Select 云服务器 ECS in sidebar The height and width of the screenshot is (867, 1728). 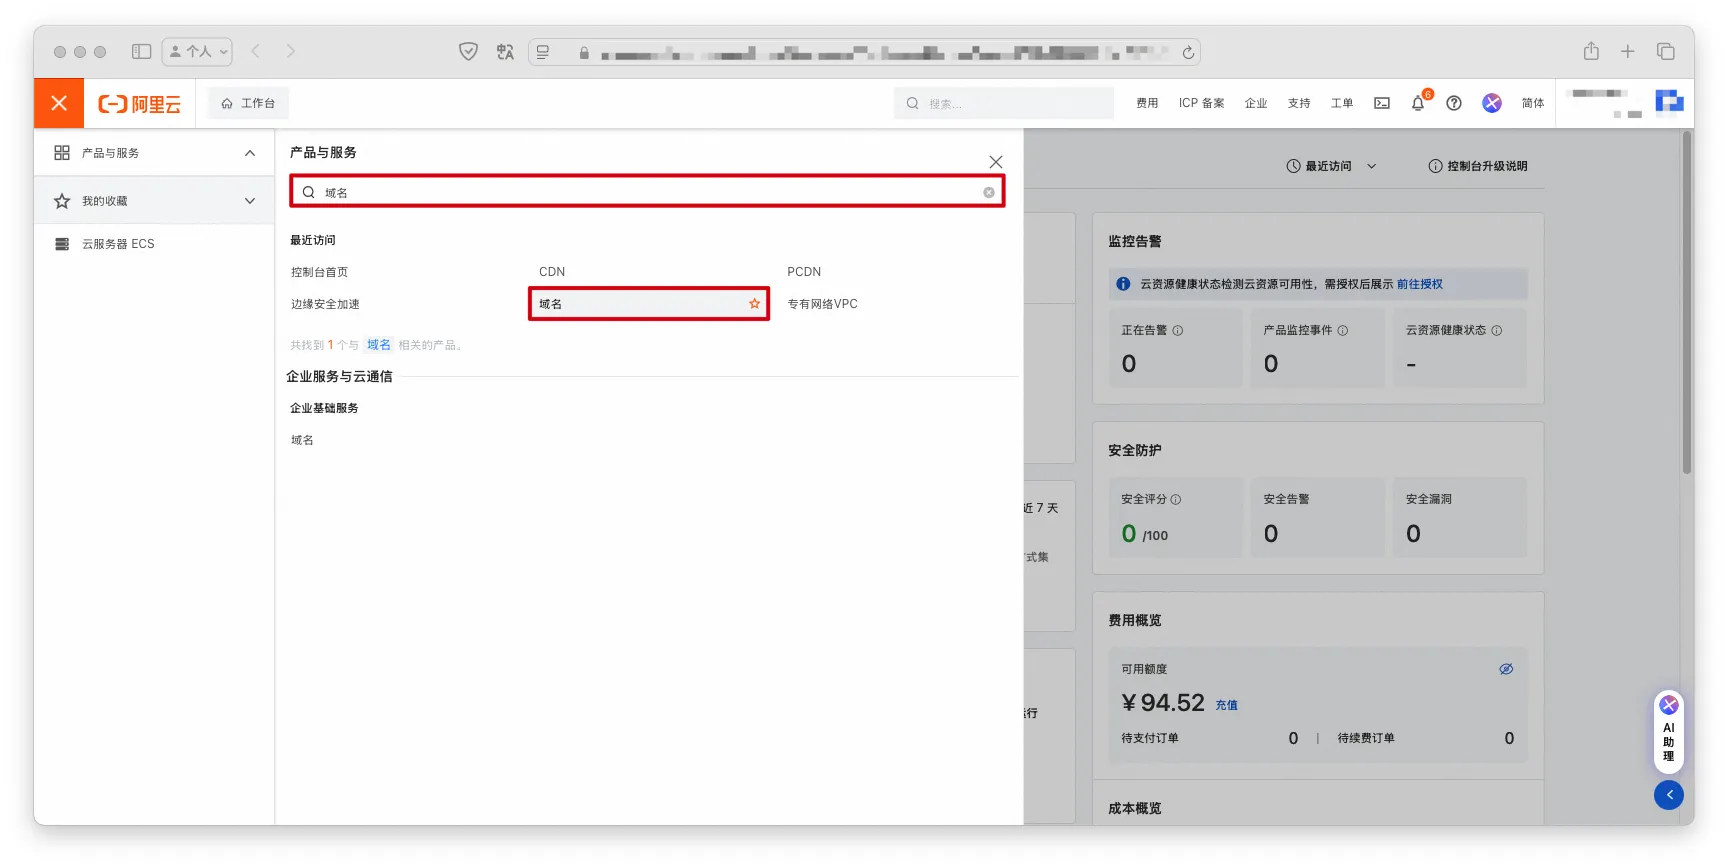[x=118, y=244]
